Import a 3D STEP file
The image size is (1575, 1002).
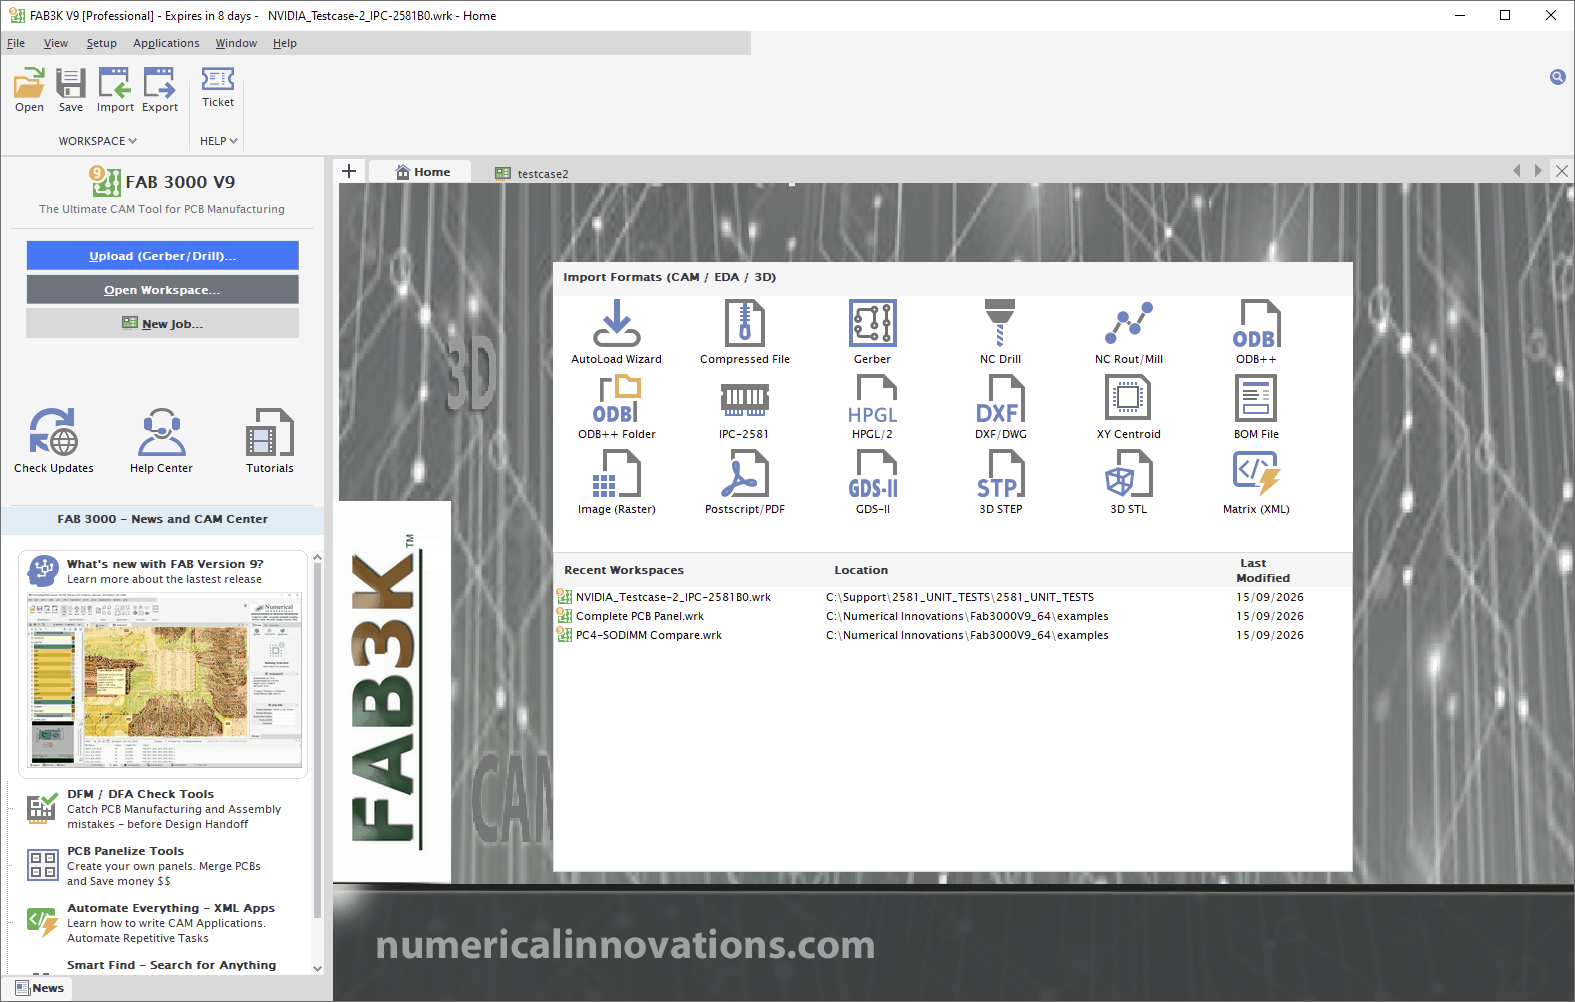pos(1001,482)
